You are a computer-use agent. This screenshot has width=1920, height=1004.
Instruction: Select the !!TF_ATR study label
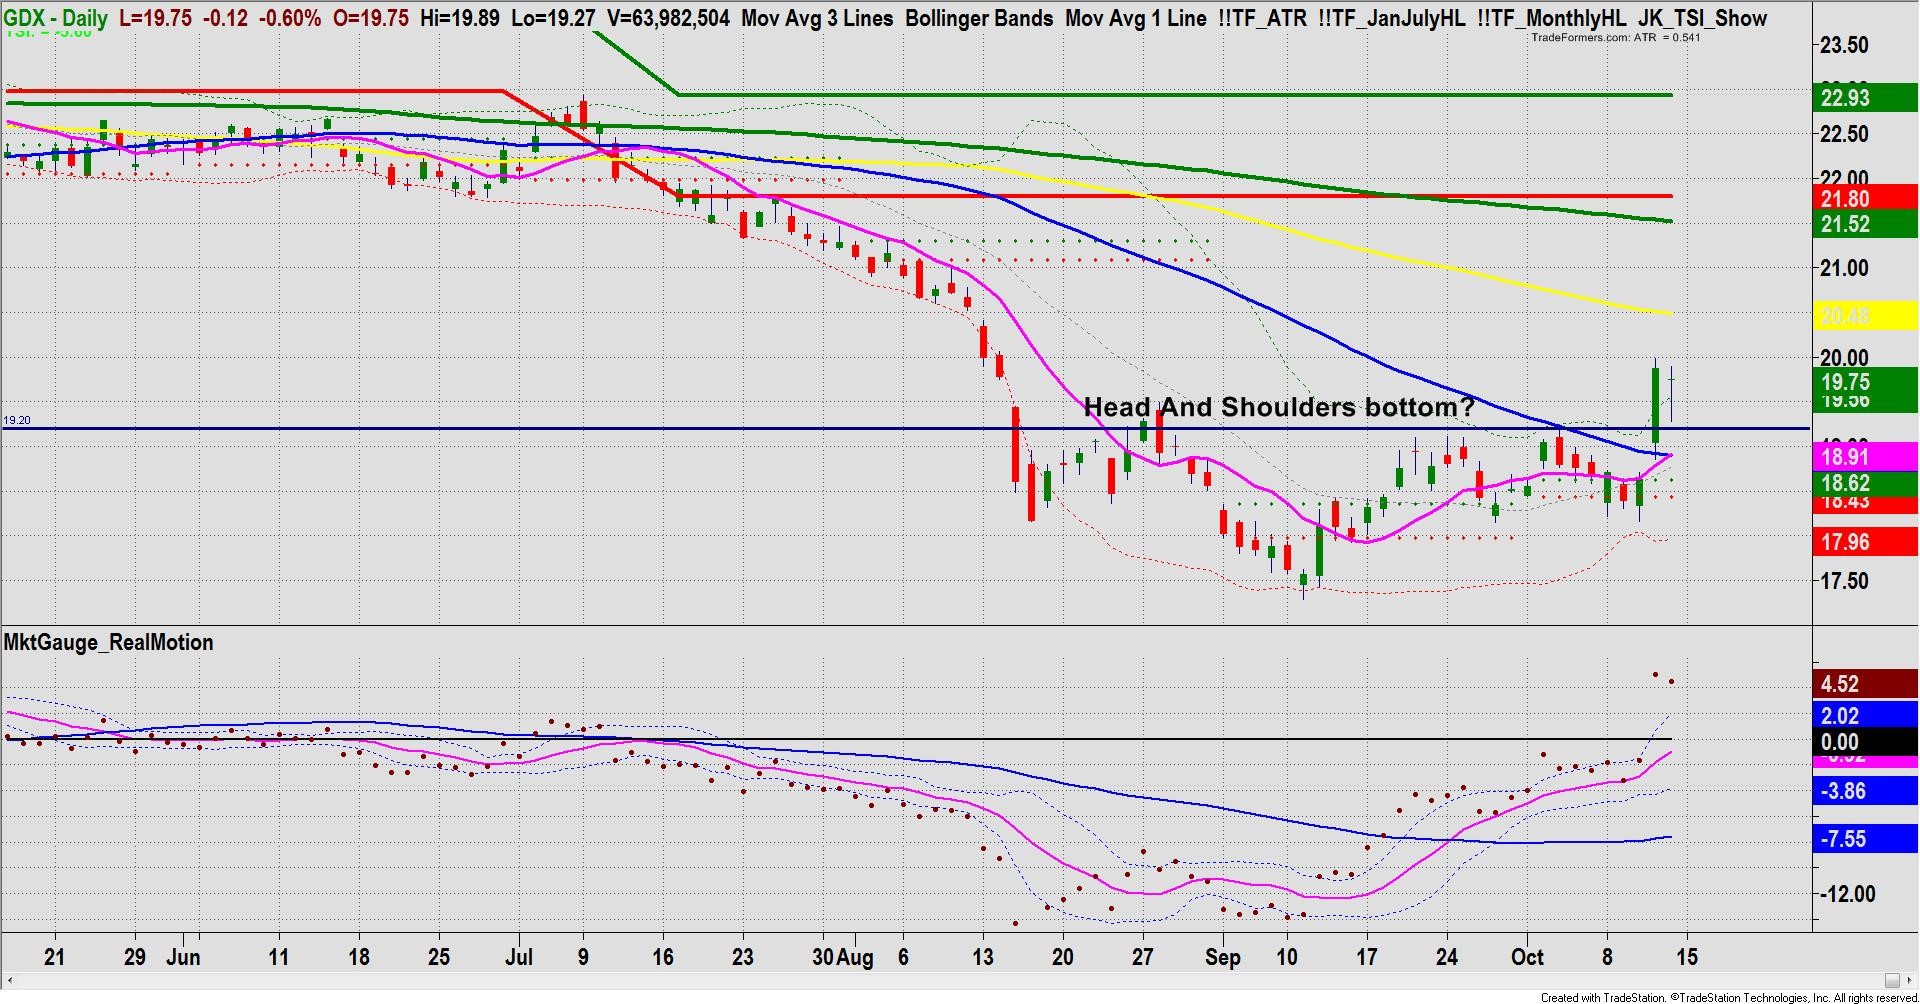click(x=1262, y=18)
